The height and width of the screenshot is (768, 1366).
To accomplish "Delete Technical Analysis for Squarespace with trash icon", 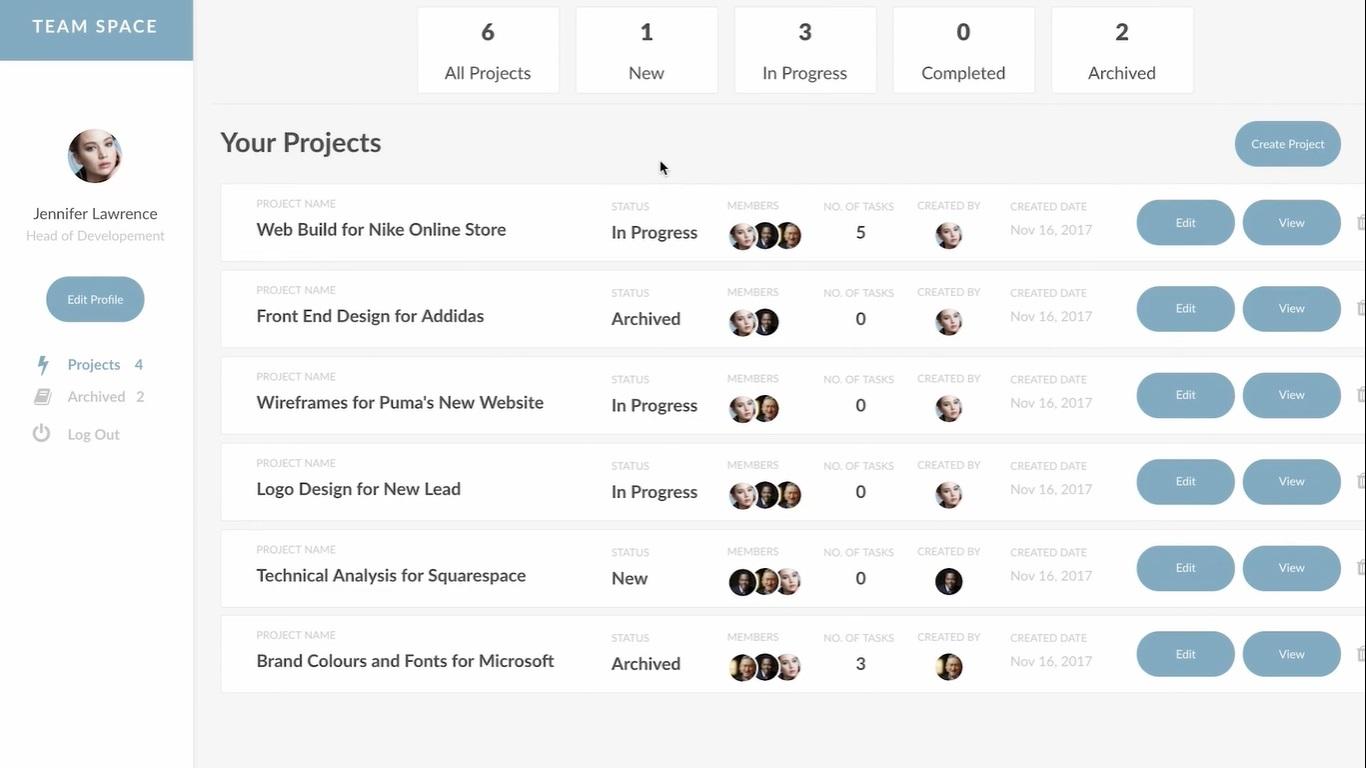I will 1360,567.
